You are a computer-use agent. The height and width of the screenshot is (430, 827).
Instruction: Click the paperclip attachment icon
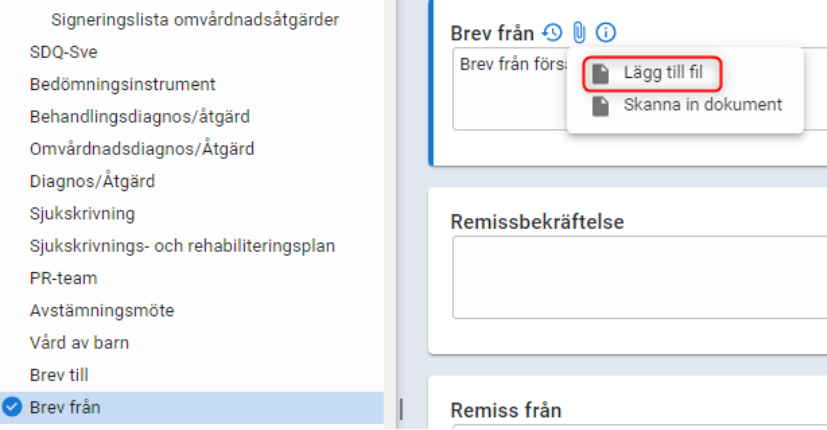[579, 33]
